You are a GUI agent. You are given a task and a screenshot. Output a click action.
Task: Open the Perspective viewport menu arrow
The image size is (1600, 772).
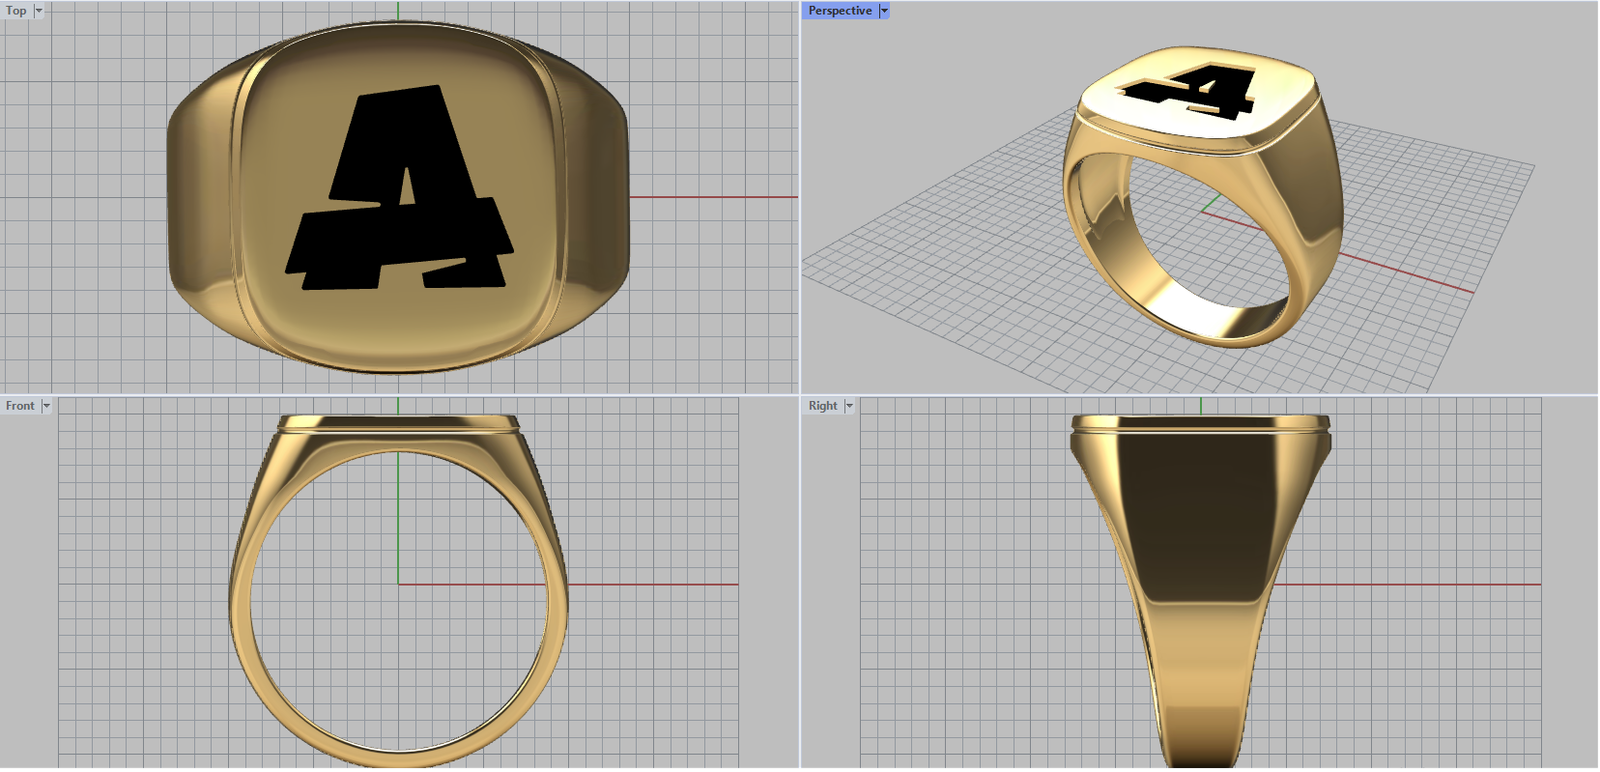tap(884, 11)
